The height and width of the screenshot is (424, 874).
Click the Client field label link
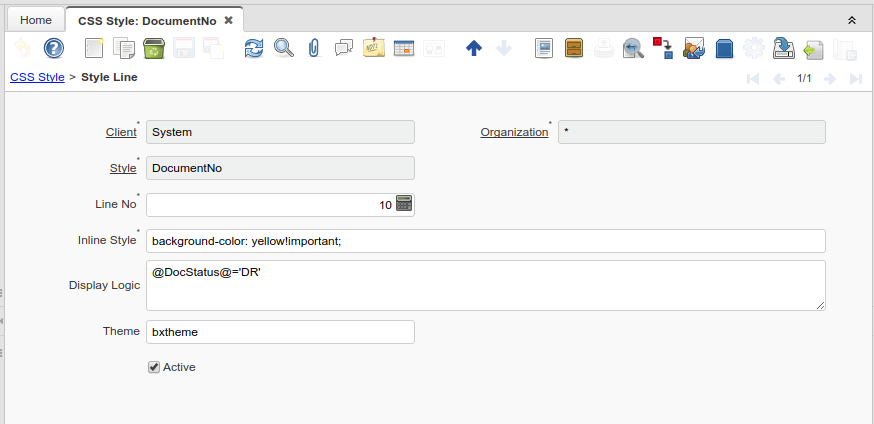click(121, 132)
